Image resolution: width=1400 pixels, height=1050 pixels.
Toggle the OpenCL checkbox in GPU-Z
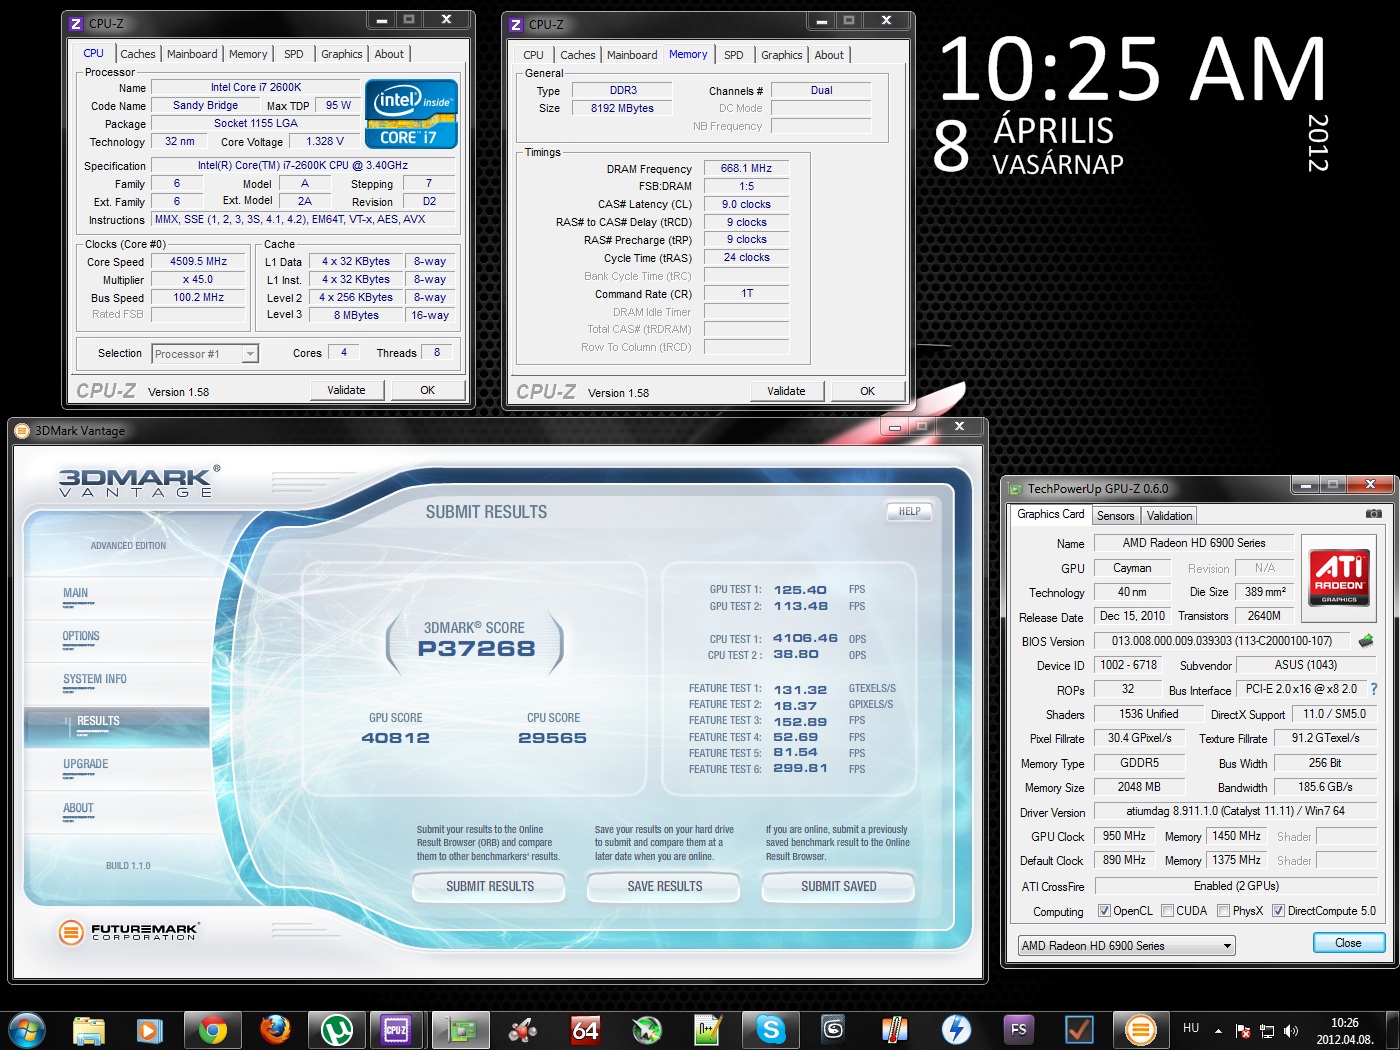point(1104,911)
